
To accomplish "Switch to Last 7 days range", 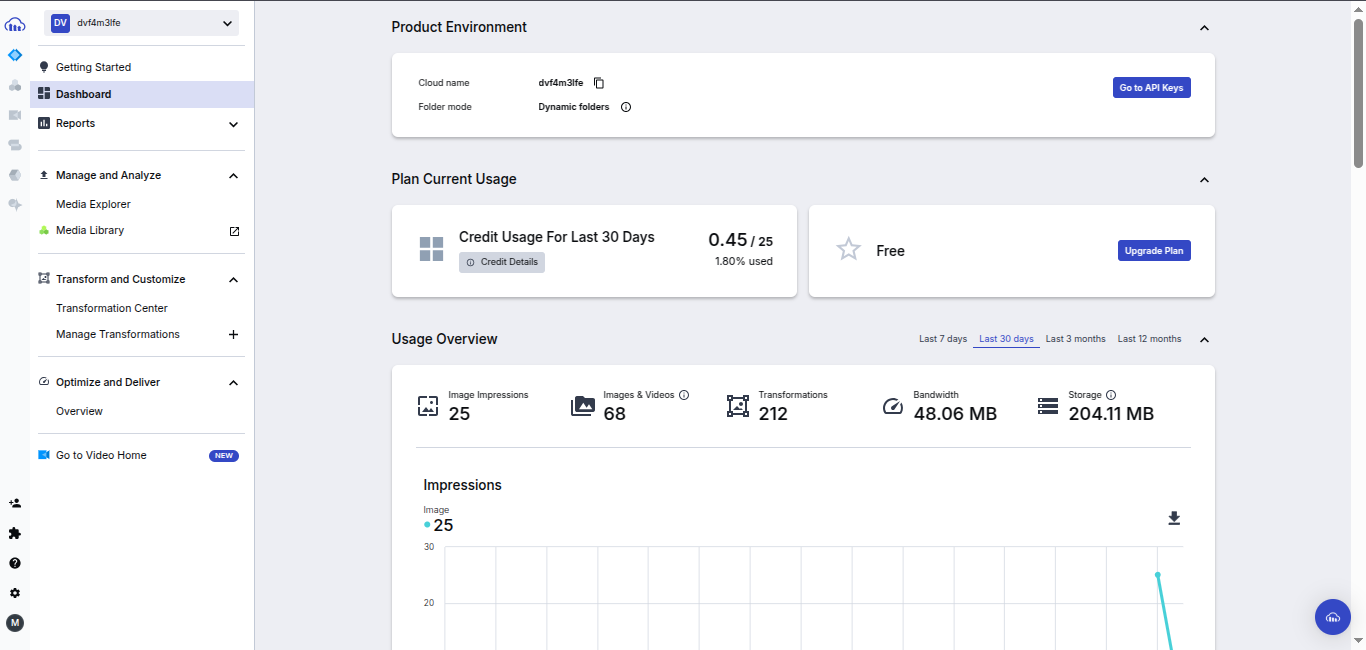I will (x=943, y=339).
